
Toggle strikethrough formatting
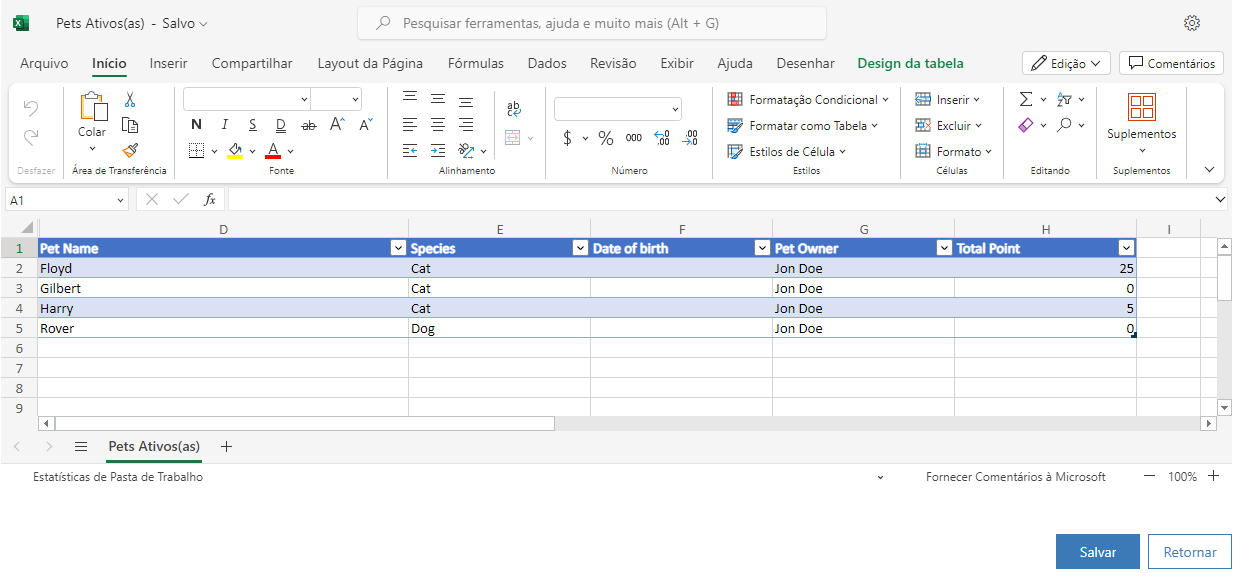click(309, 125)
